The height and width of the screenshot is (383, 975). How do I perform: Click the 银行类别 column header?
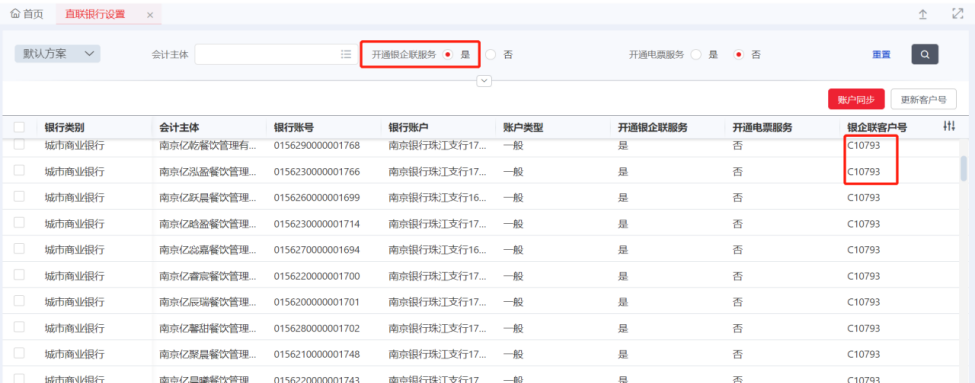click(65, 127)
